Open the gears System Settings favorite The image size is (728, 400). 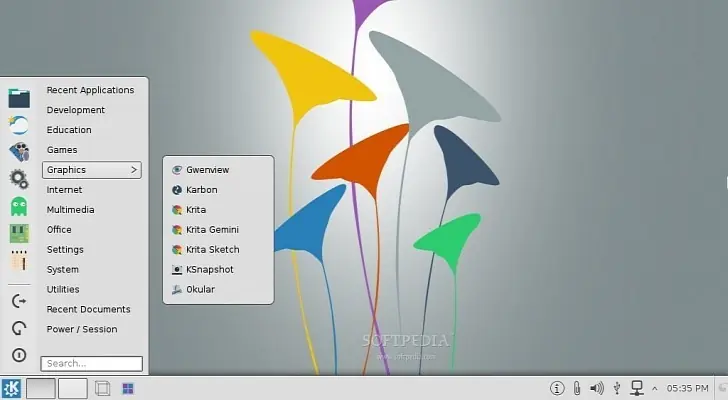(19, 179)
